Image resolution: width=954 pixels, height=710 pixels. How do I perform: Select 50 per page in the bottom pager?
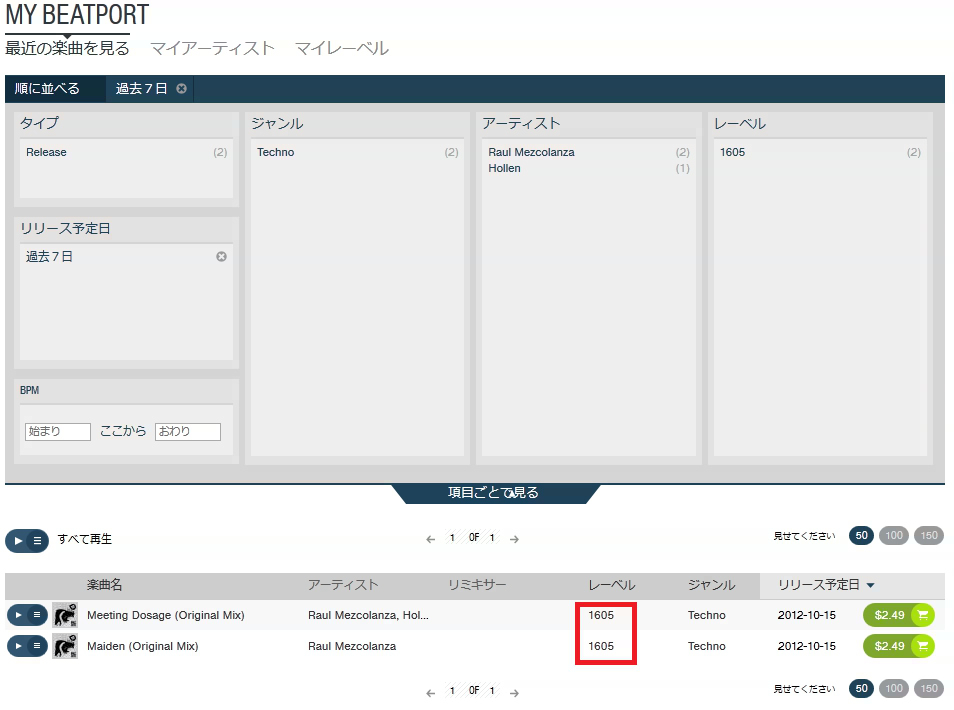tap(862, 688)
